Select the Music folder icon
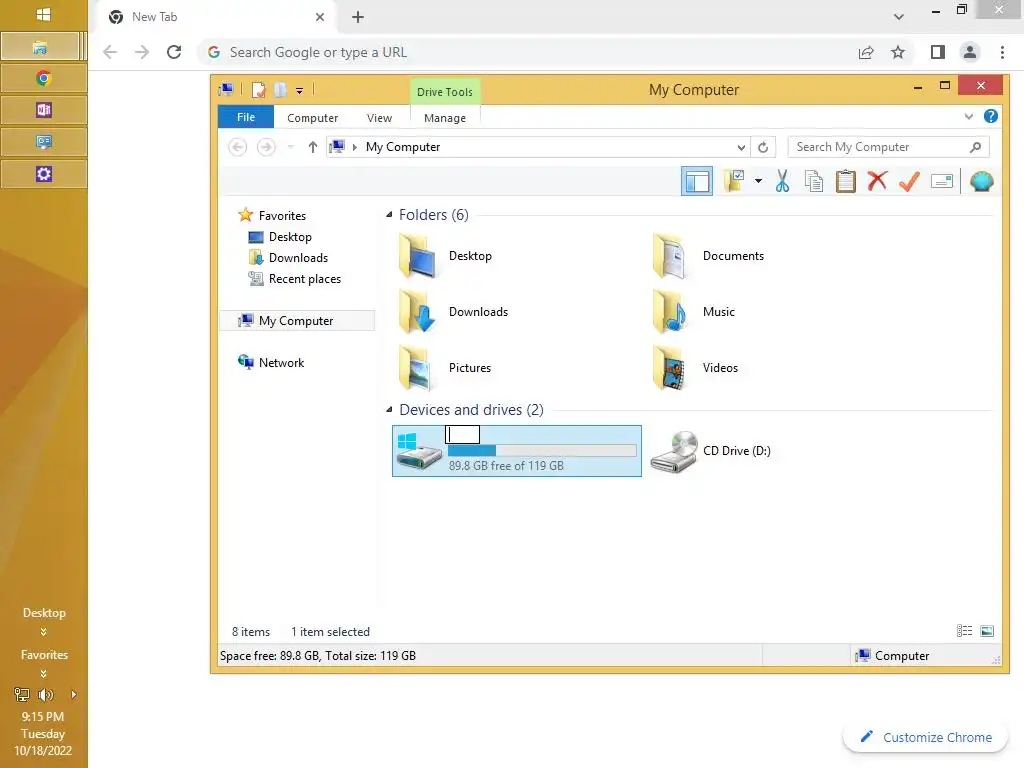Viewport: 1024px width, 768px height. tap(670, 312)
